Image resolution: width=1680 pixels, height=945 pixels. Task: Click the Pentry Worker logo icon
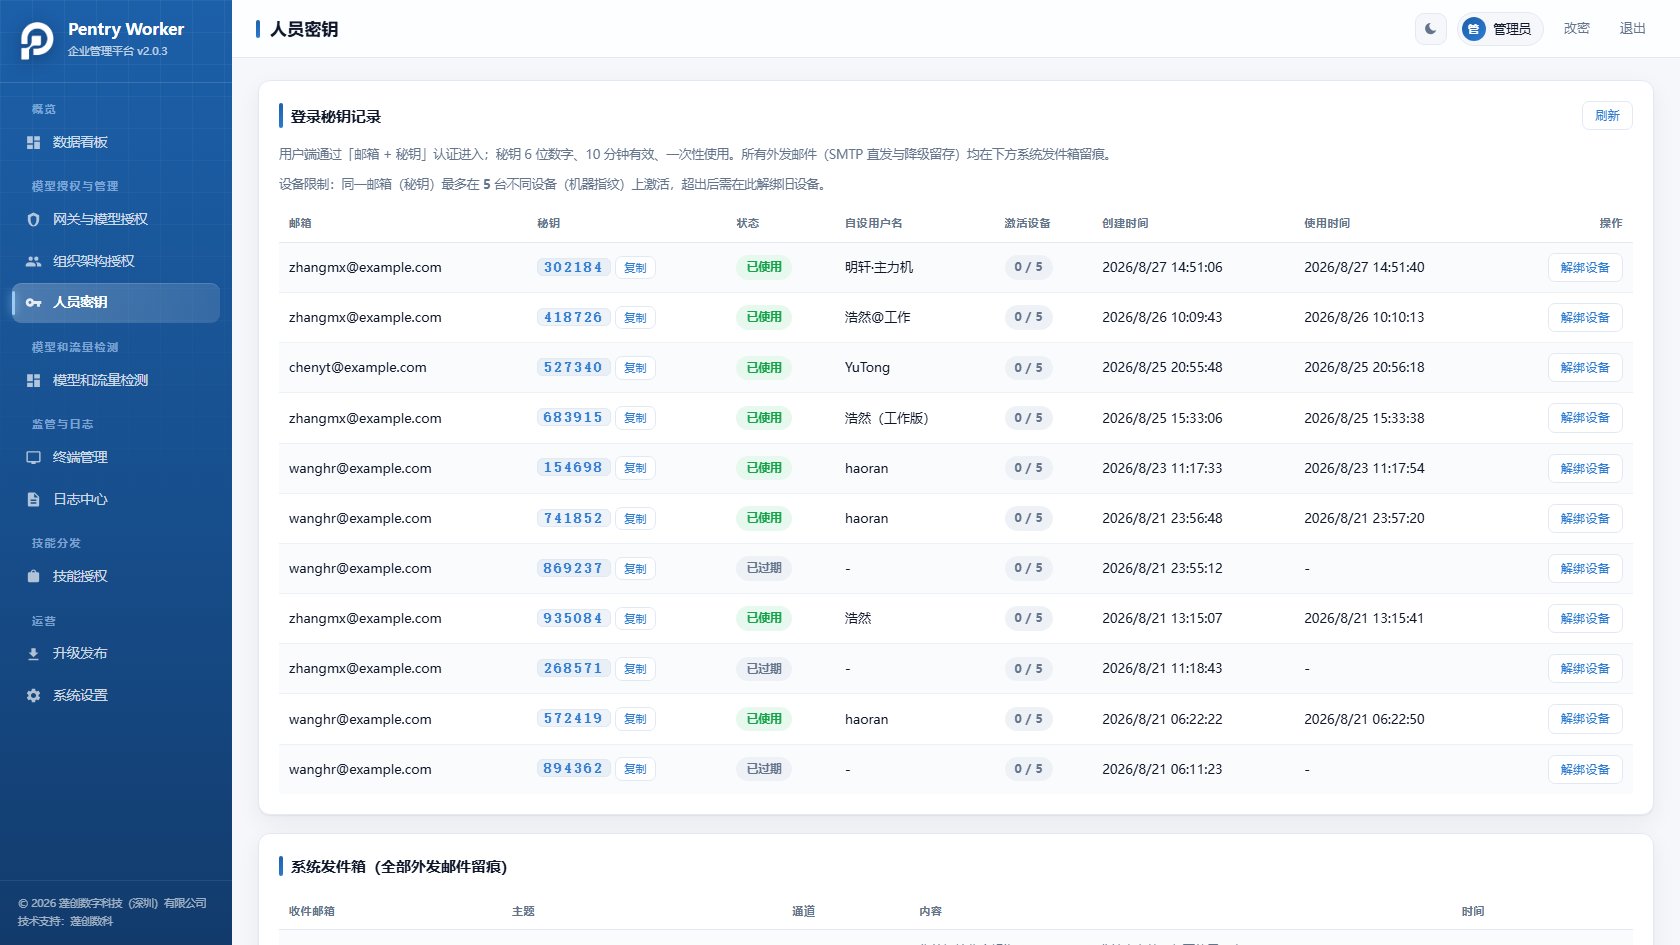(37, 40)
